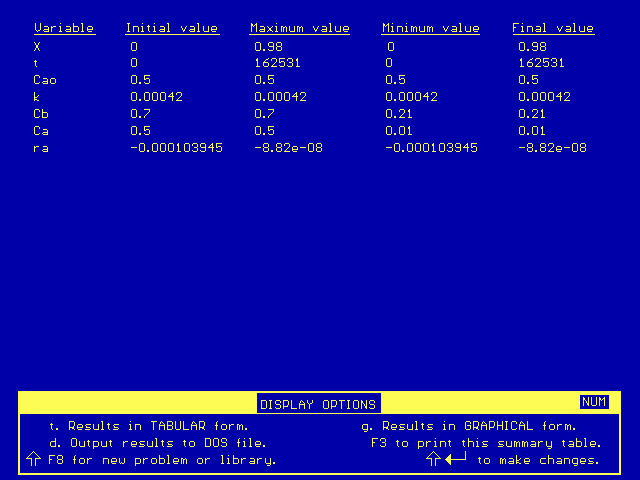Image resolution: width=640 pixels, height=480 pixels.
Task: Click the 'Maximum value' column header
Action: (299, 28)
